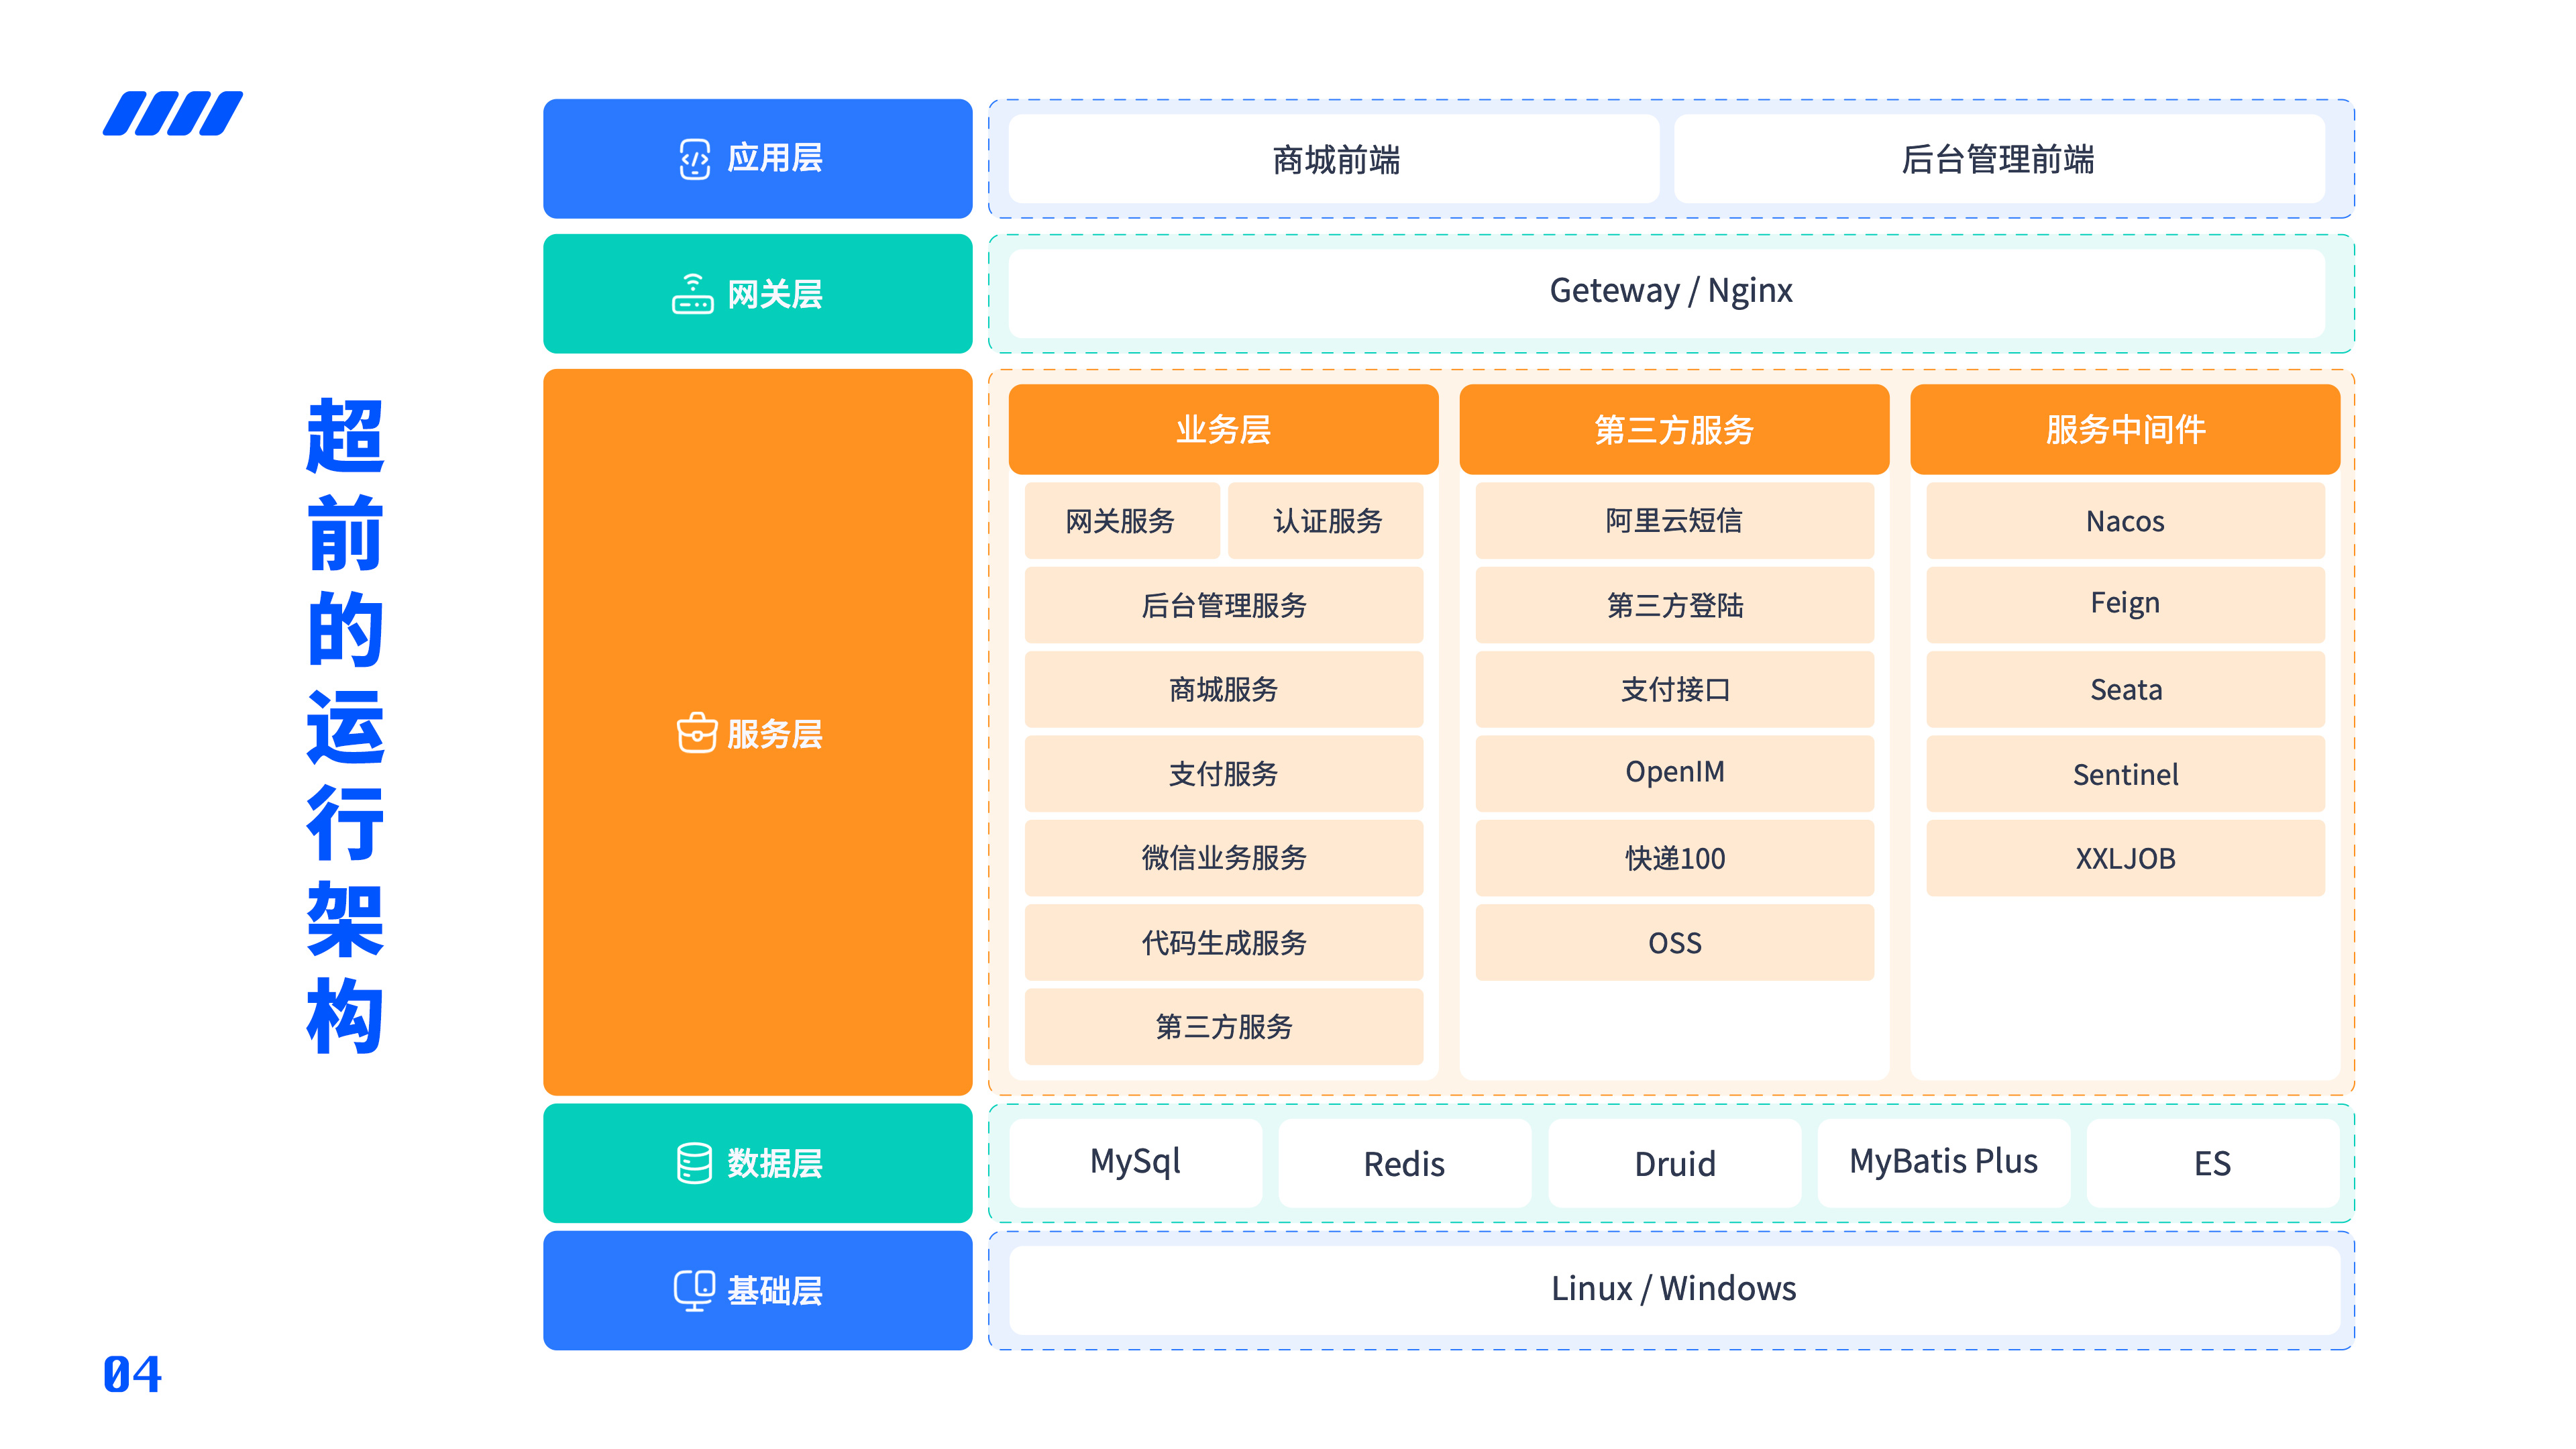
Task: Click the 快递100 cell
Action: (1675, 858)
